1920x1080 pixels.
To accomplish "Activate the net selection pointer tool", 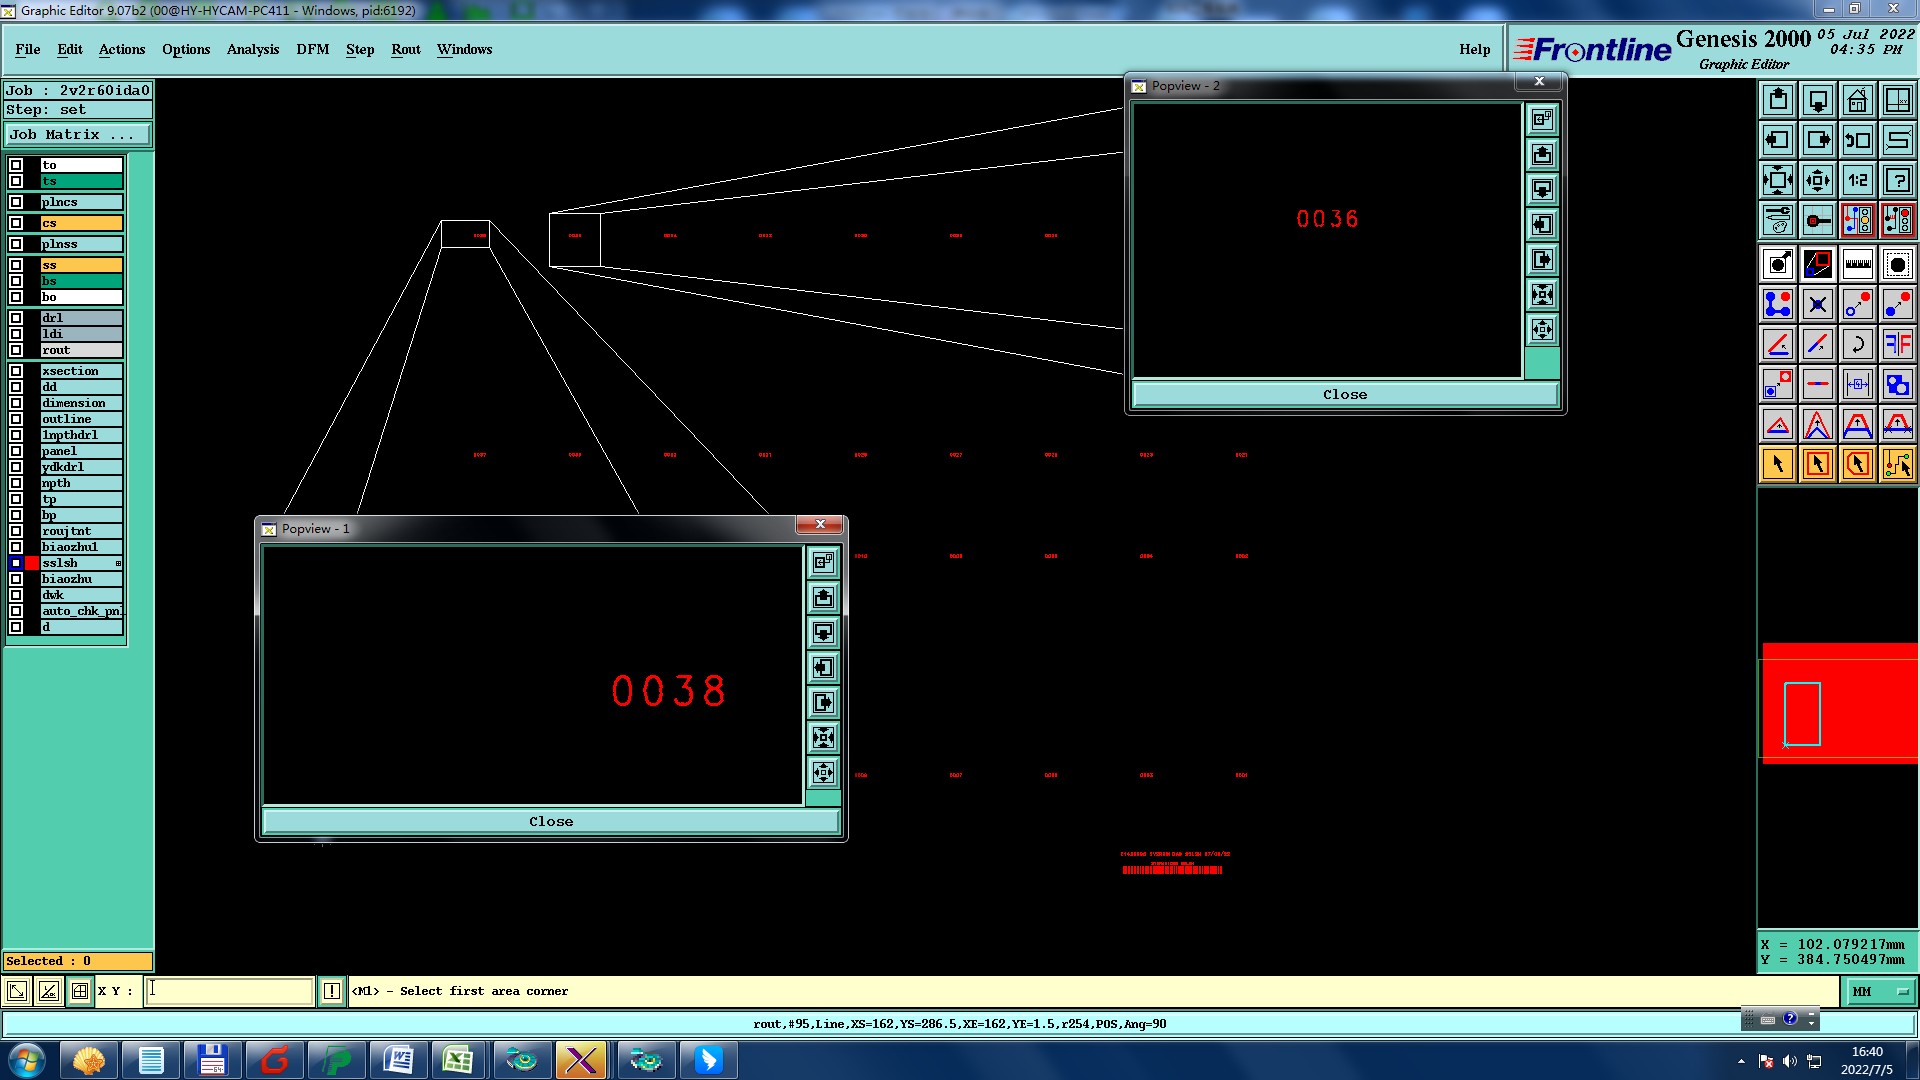I will pos(1897,464).
